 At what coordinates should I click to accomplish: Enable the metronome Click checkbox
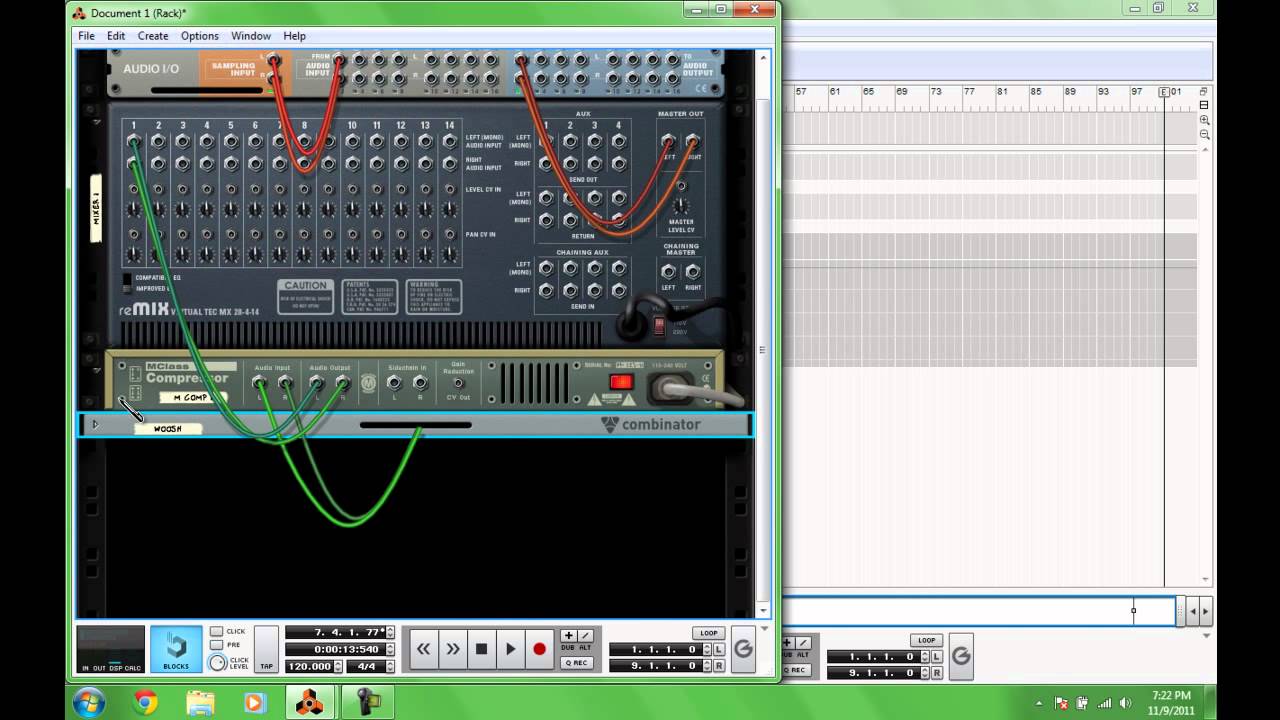(216, 631)
